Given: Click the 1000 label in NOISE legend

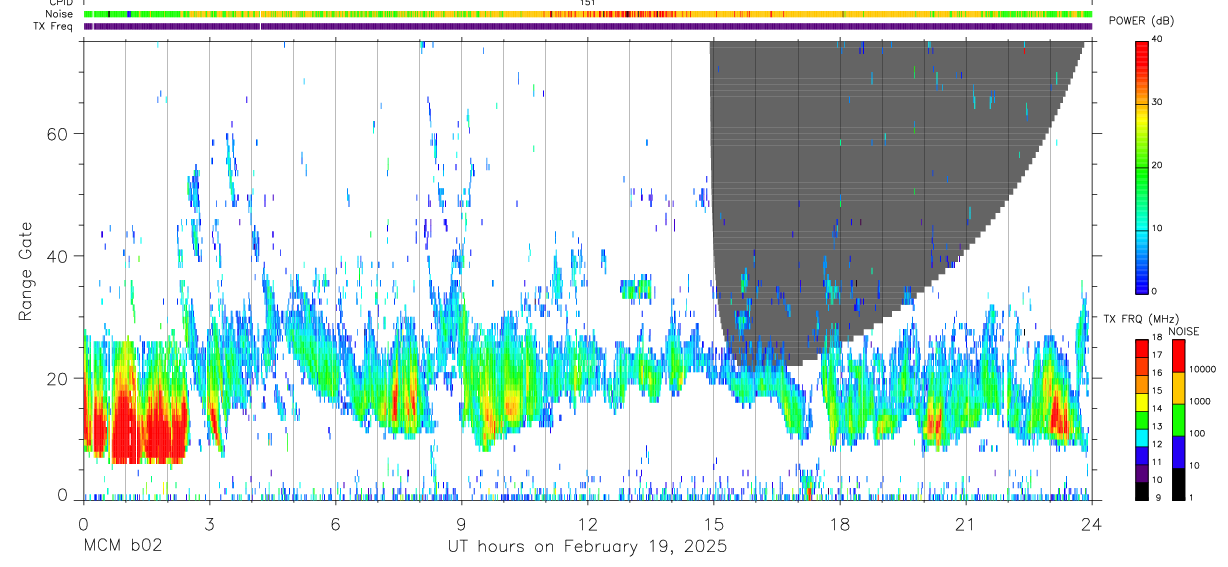Looking at the screenshot, I should pos(1200,401).
